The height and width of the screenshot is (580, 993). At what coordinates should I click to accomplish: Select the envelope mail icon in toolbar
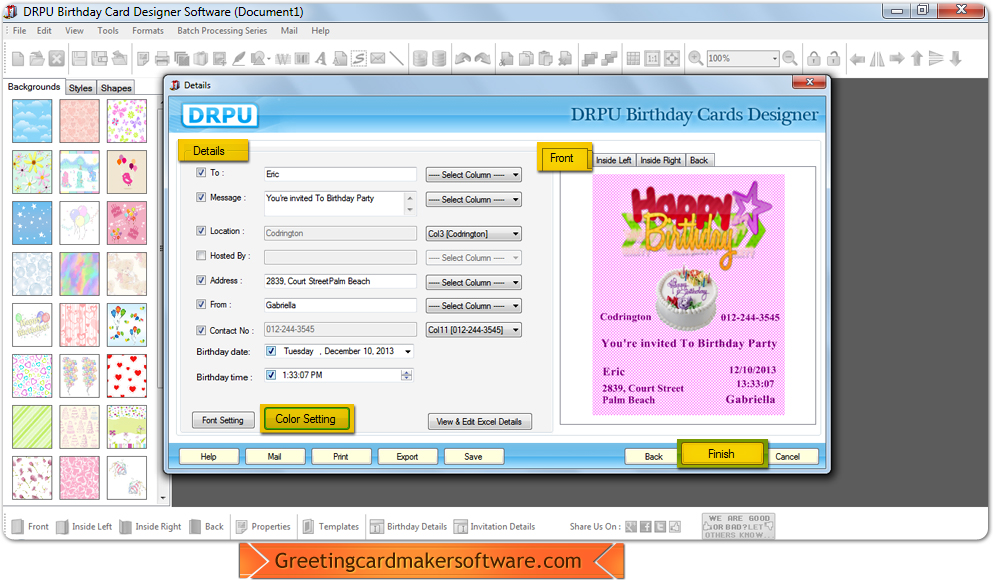coord(378,59)
